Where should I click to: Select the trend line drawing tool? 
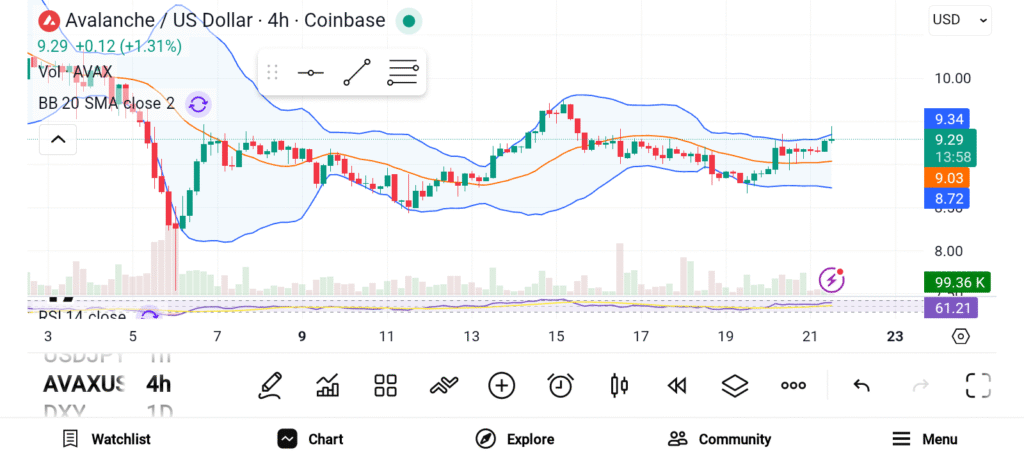tap(356, 73)
